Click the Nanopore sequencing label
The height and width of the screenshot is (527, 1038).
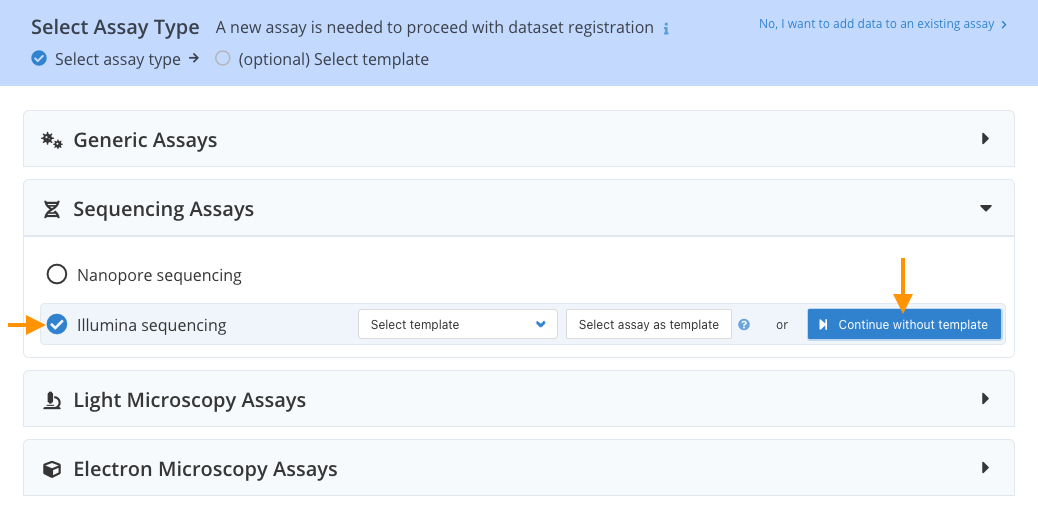pyautogui.click(x=160, y=275)
